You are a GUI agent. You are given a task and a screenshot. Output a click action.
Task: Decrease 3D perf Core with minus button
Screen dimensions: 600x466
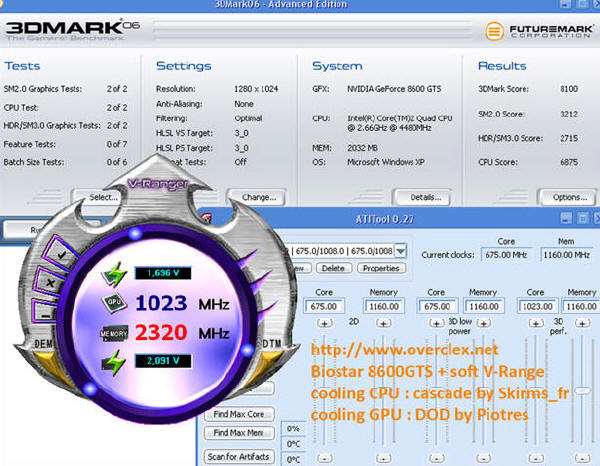(x=536, y=458)
